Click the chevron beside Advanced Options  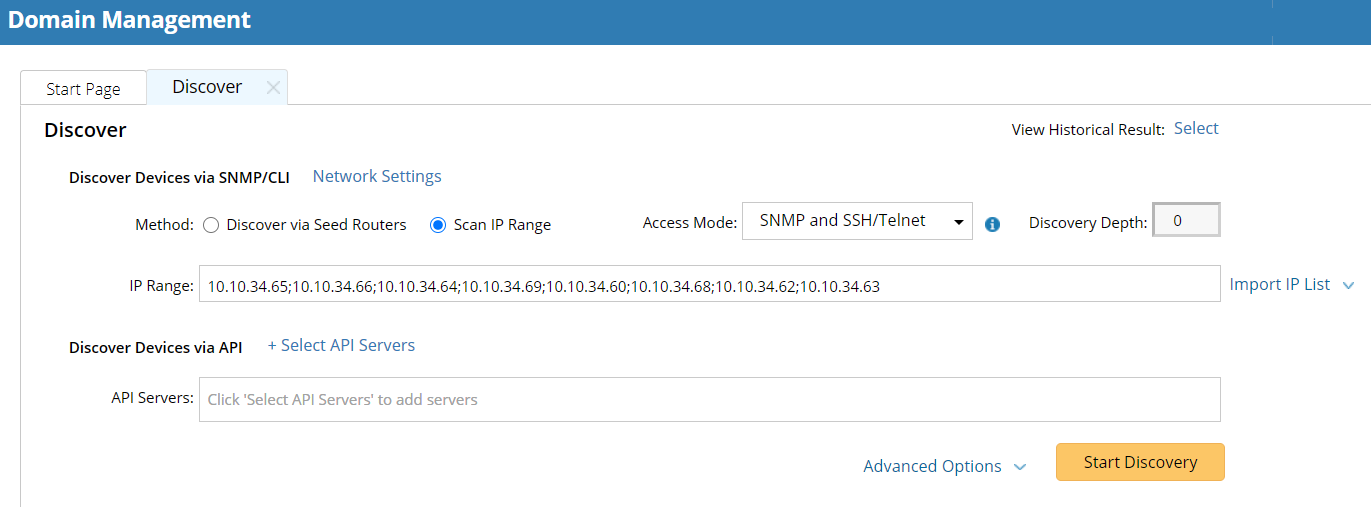click(x=1020, y=467)
